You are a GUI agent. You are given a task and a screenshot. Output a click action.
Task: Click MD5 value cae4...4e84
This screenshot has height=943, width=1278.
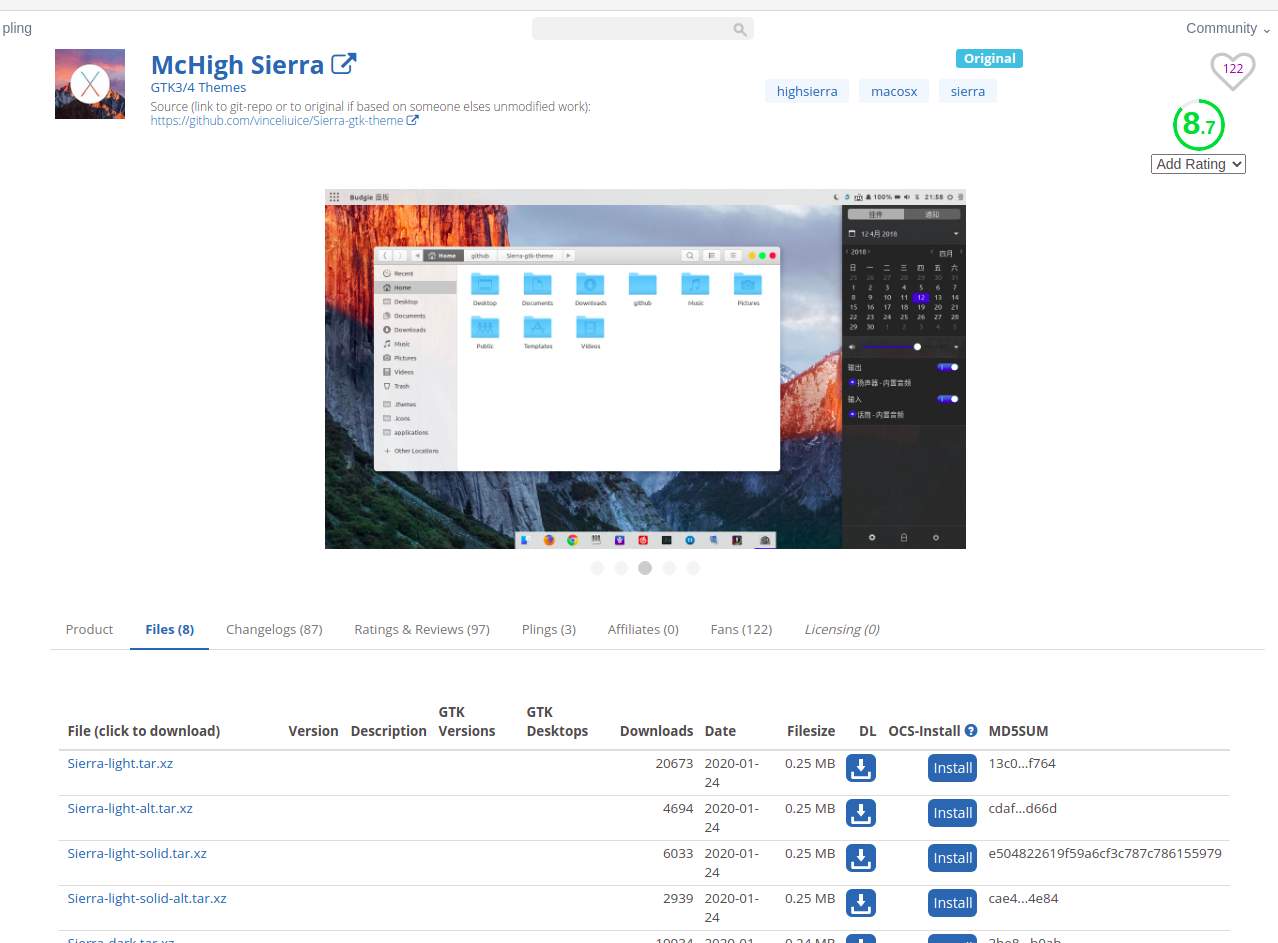(x=1023, y=898)
